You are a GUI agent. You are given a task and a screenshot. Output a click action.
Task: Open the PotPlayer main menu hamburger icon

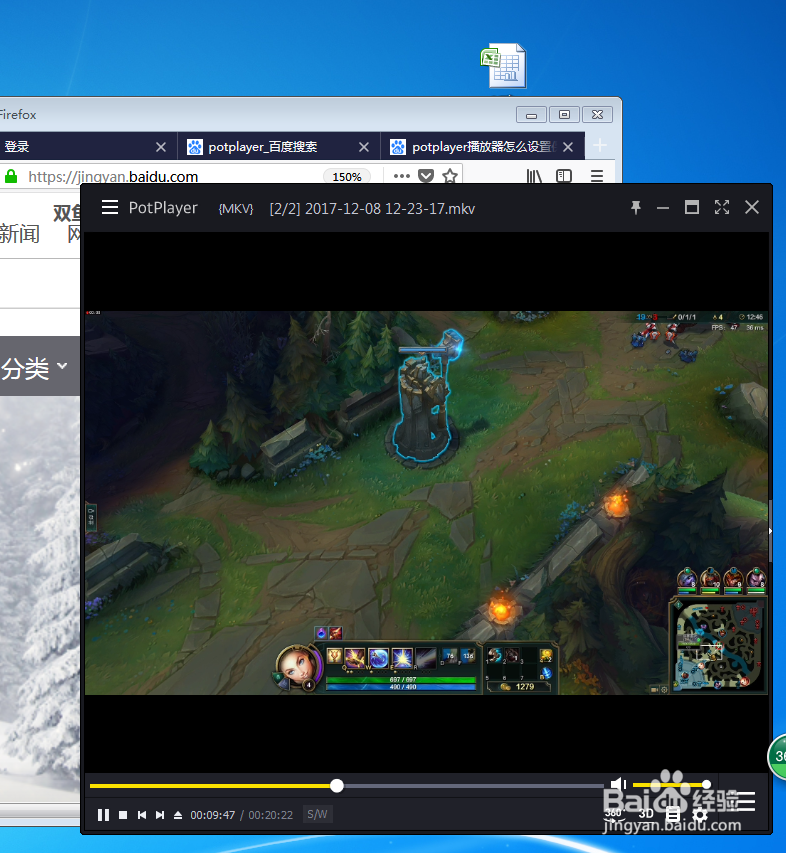pos(110,207)
